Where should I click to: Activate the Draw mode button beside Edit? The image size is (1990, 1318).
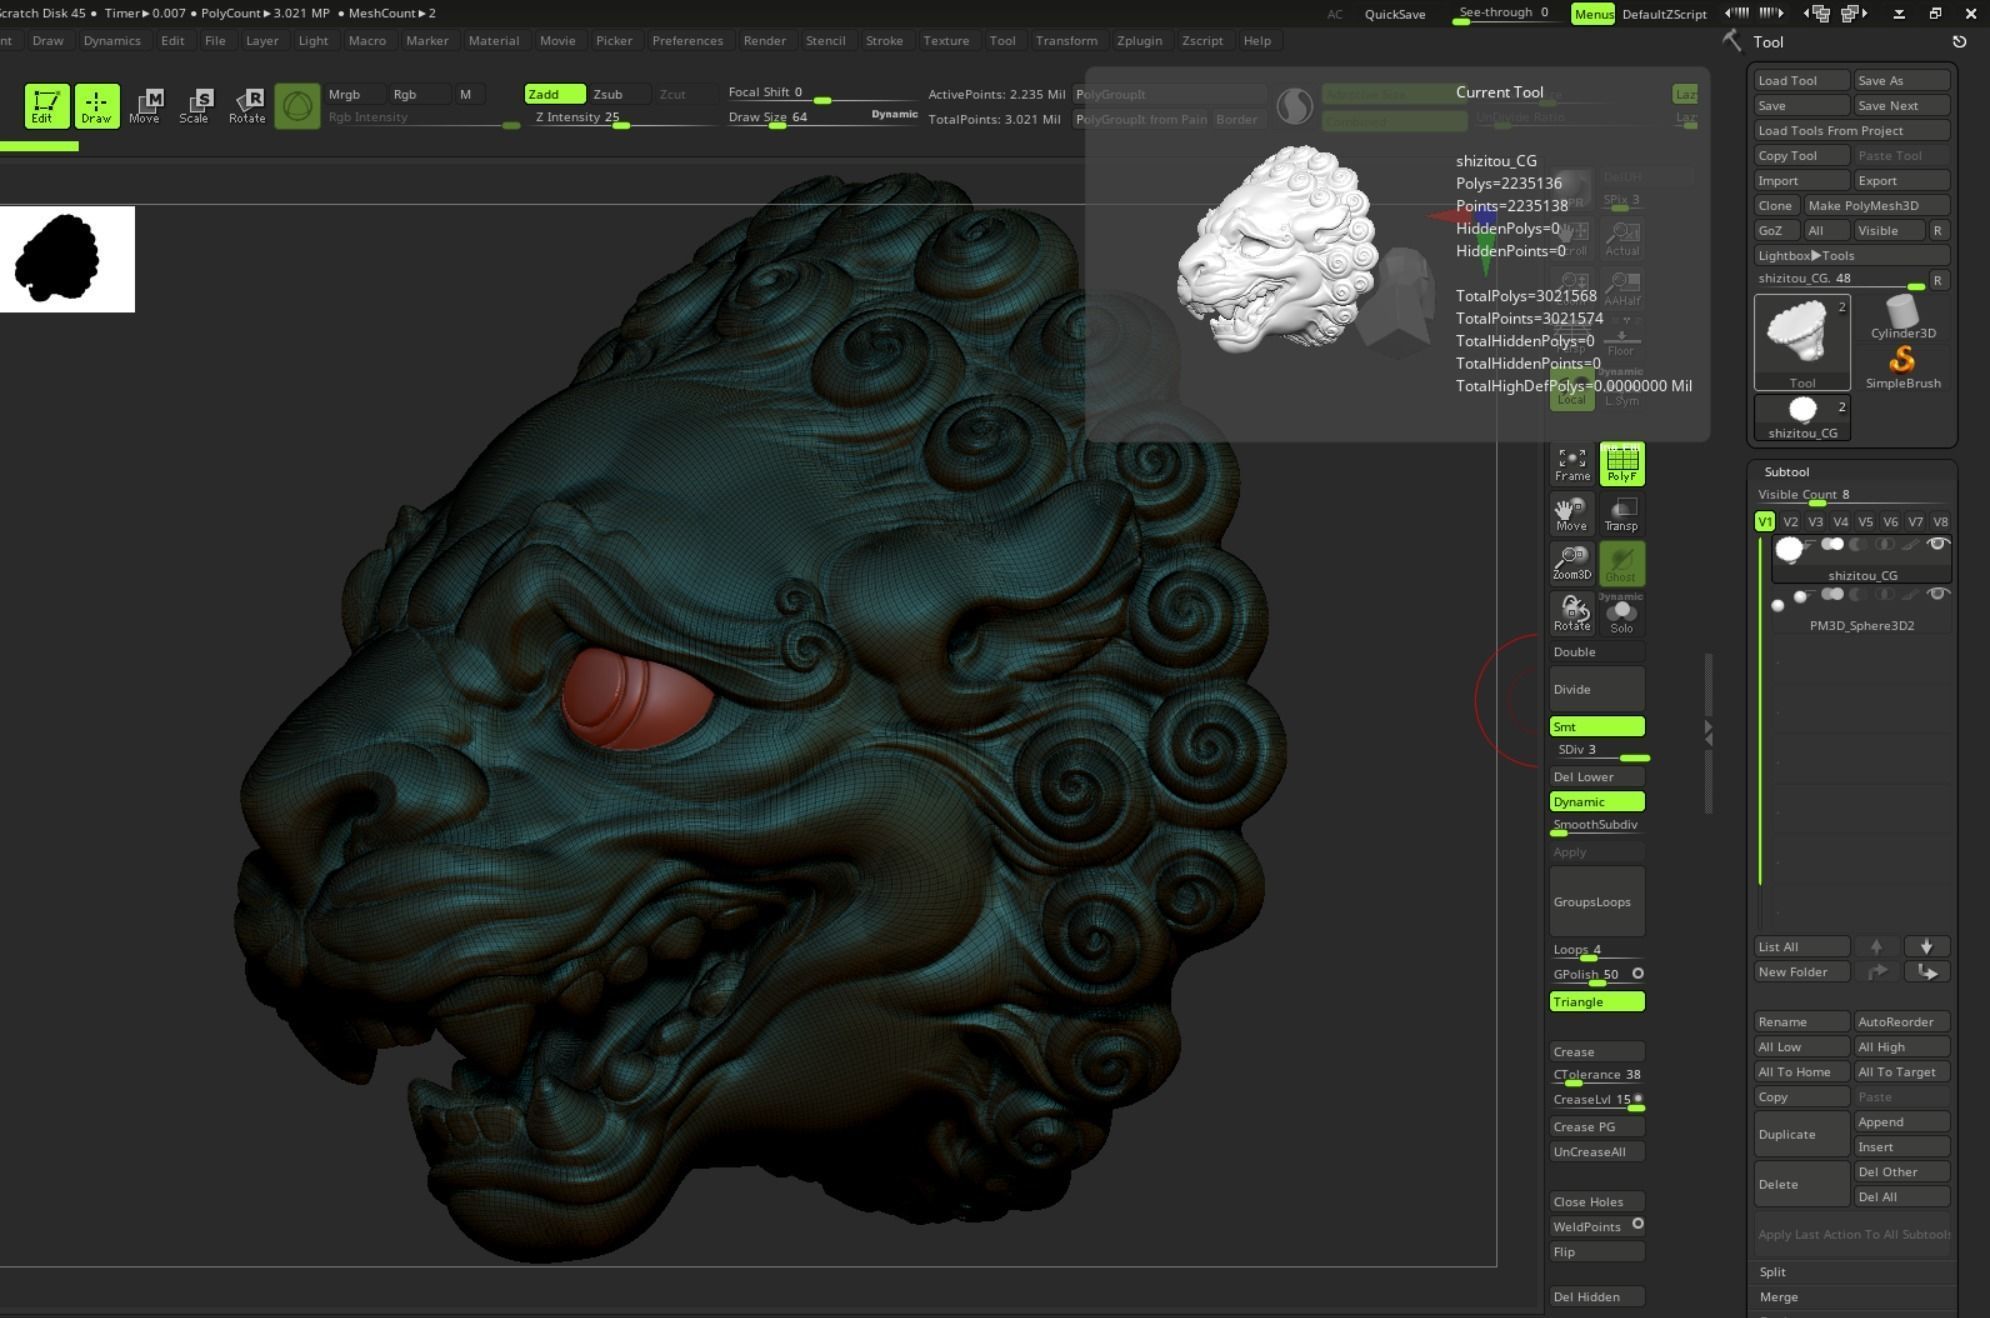pos(96,105)
